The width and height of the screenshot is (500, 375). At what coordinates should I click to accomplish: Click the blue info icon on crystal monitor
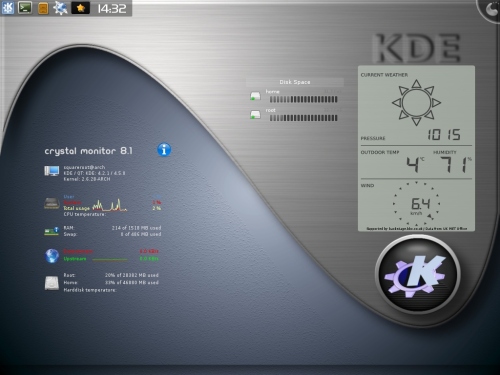[164, 150]
